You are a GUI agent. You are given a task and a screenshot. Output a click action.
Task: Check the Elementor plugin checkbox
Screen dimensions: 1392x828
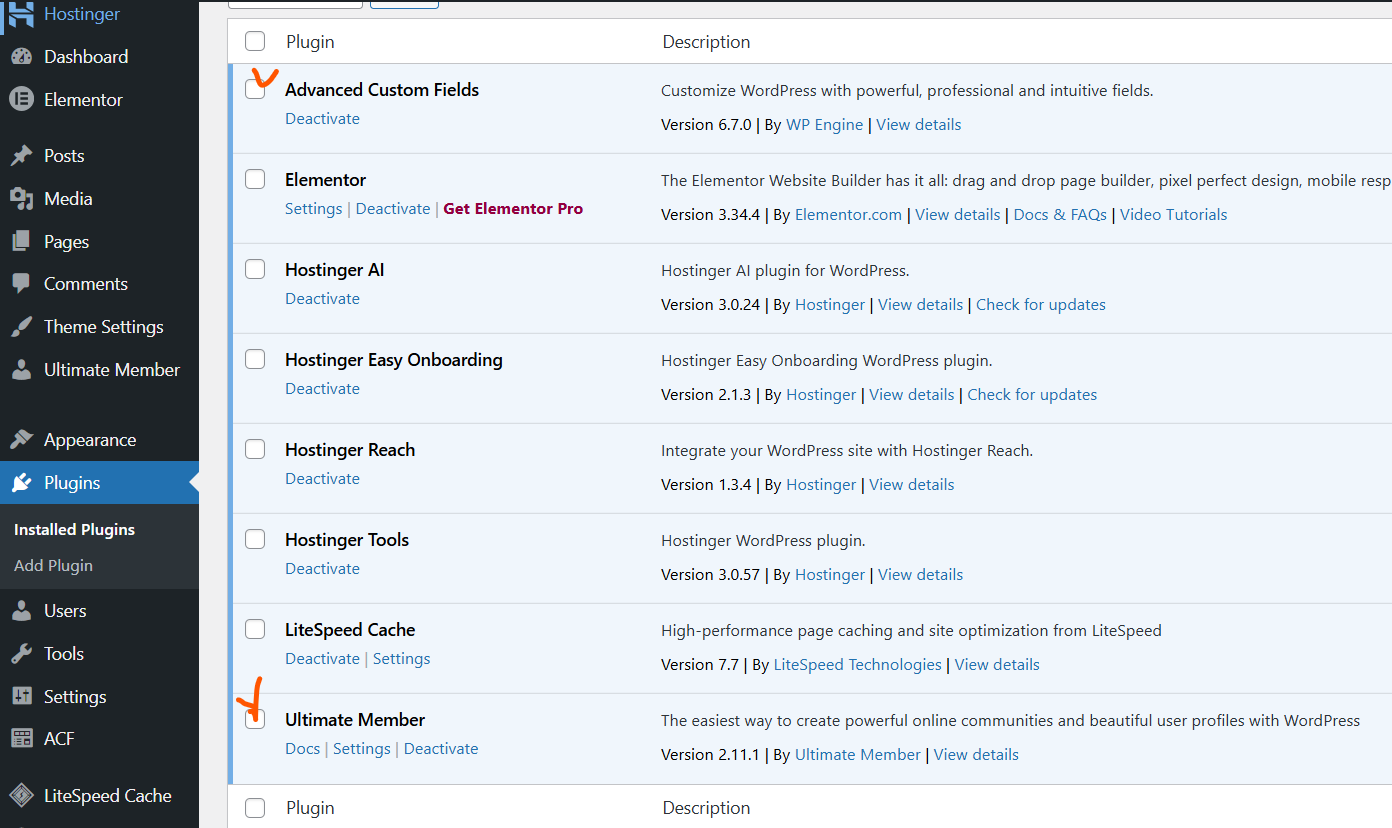point(255,179)
